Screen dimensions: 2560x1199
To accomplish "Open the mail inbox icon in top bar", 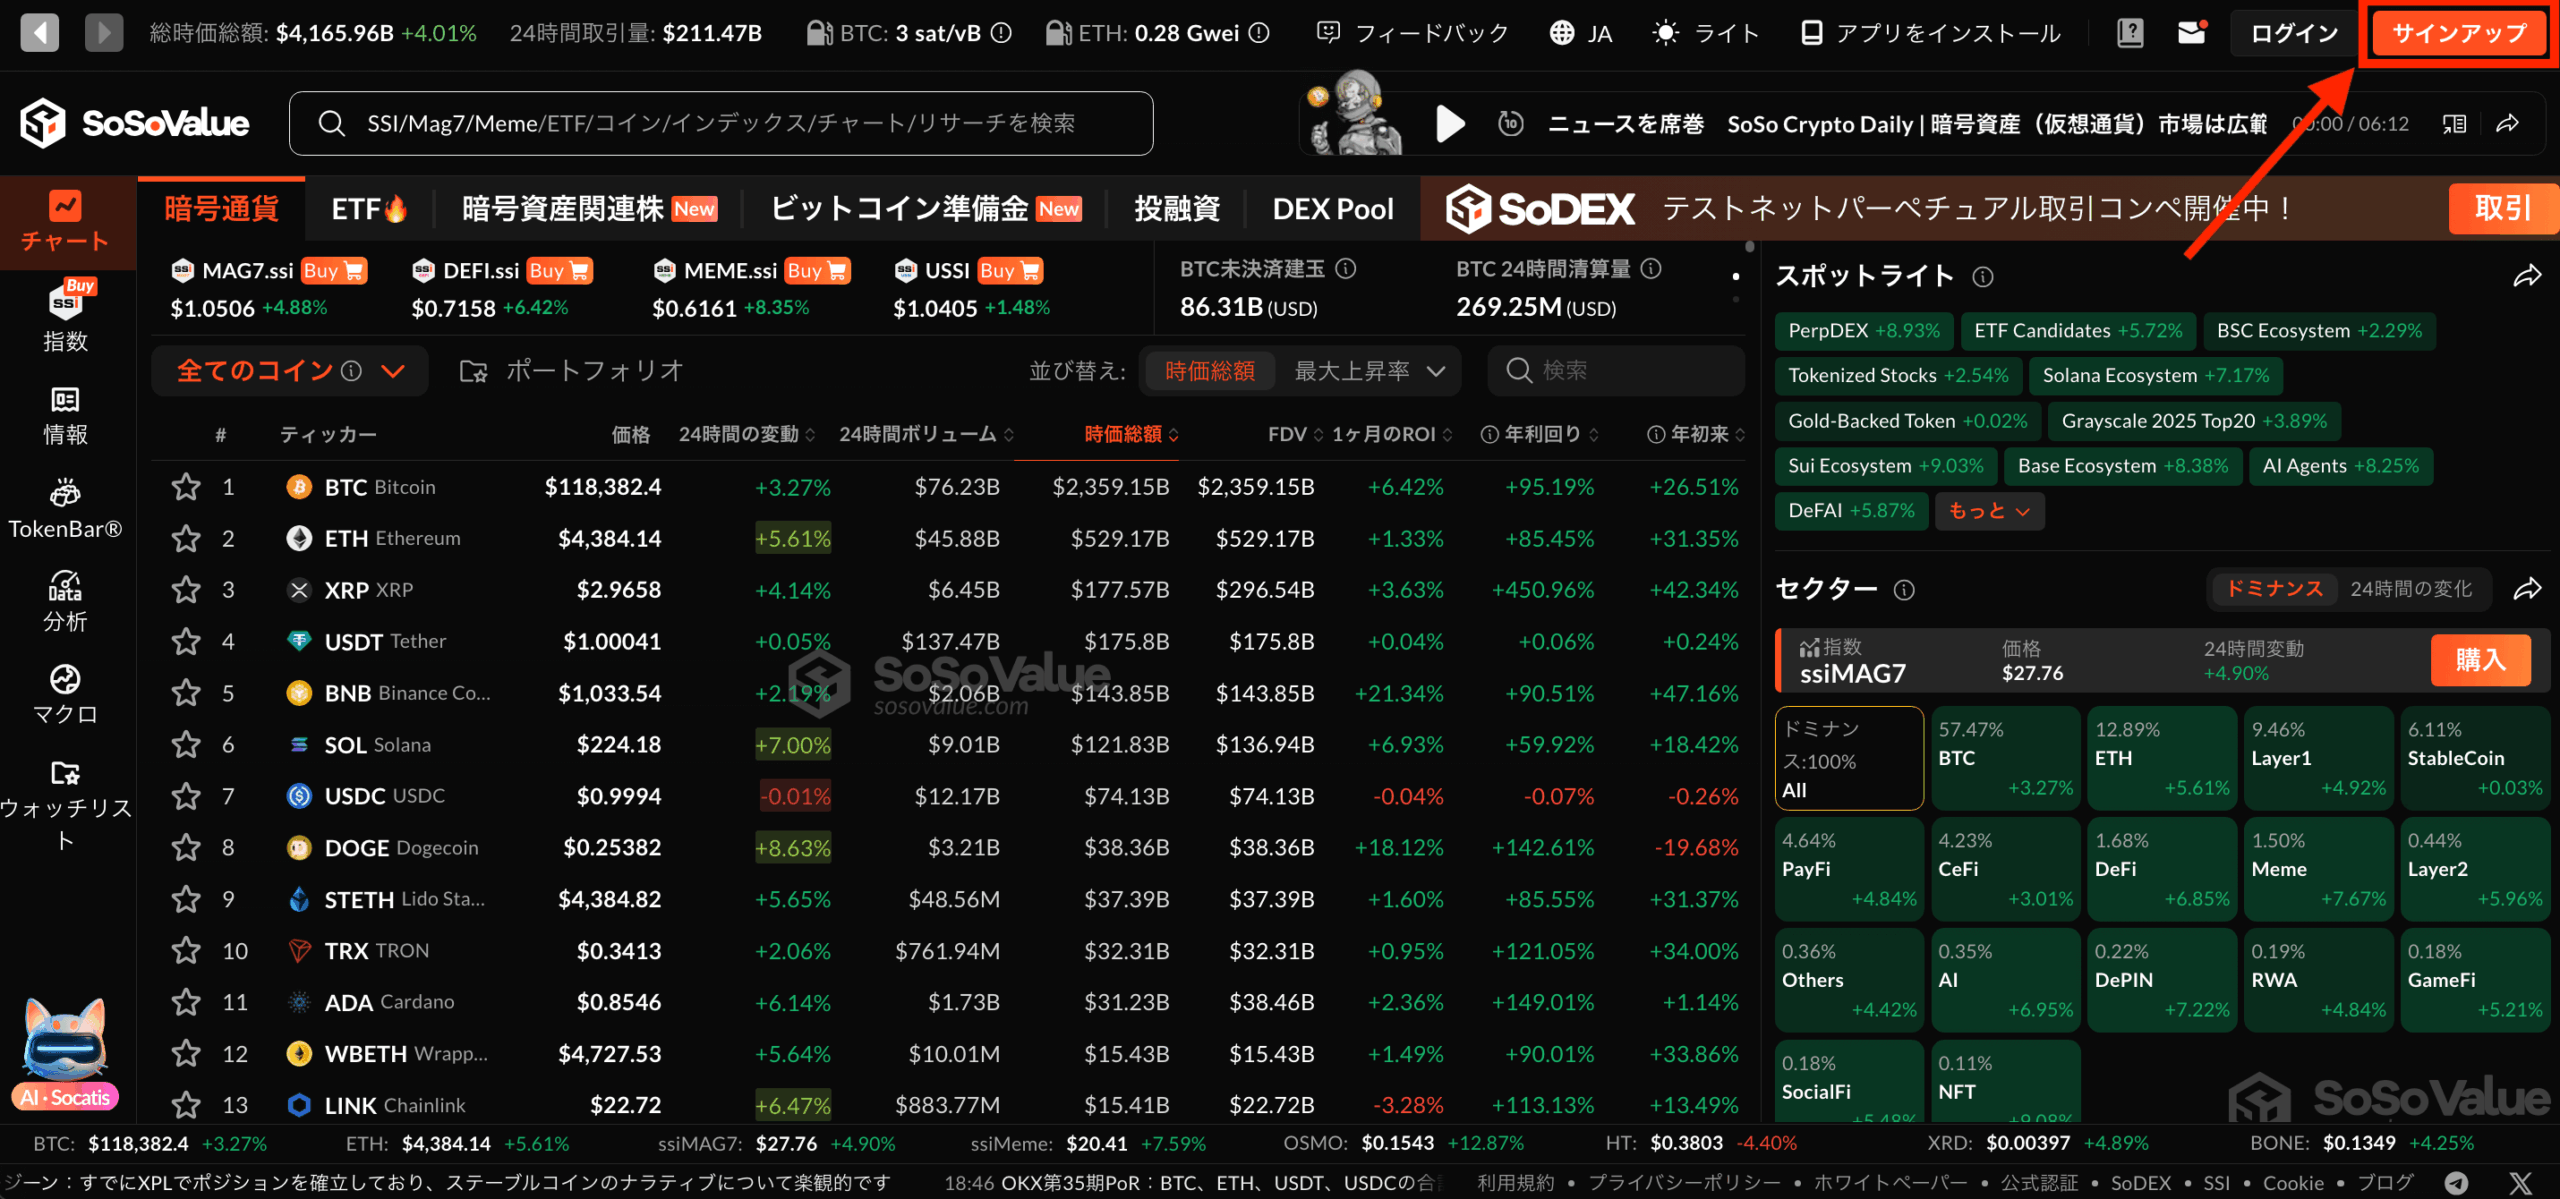I will click(2191, 33).
